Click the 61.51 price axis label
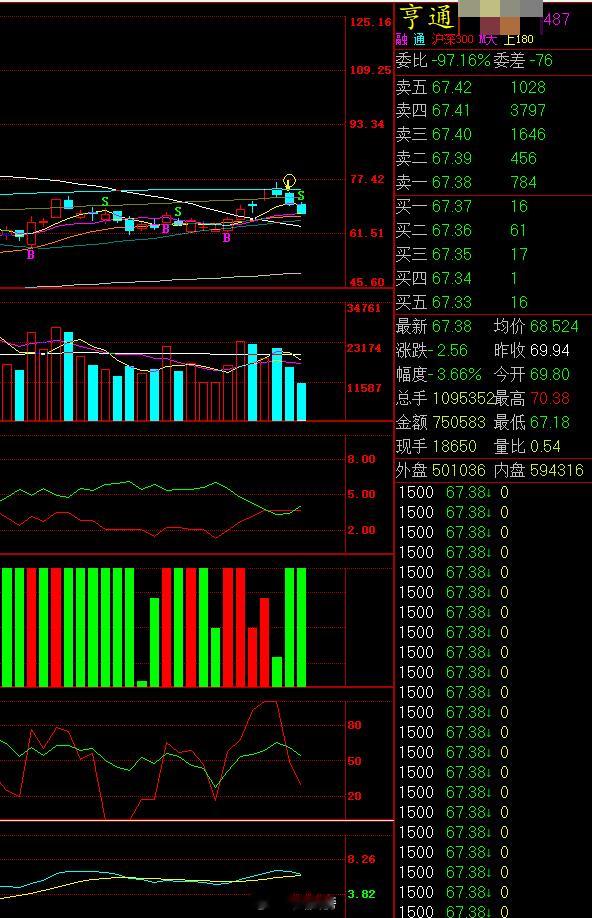Image resolution: width=592 pixels, height=918 pixels. [367, 233]
